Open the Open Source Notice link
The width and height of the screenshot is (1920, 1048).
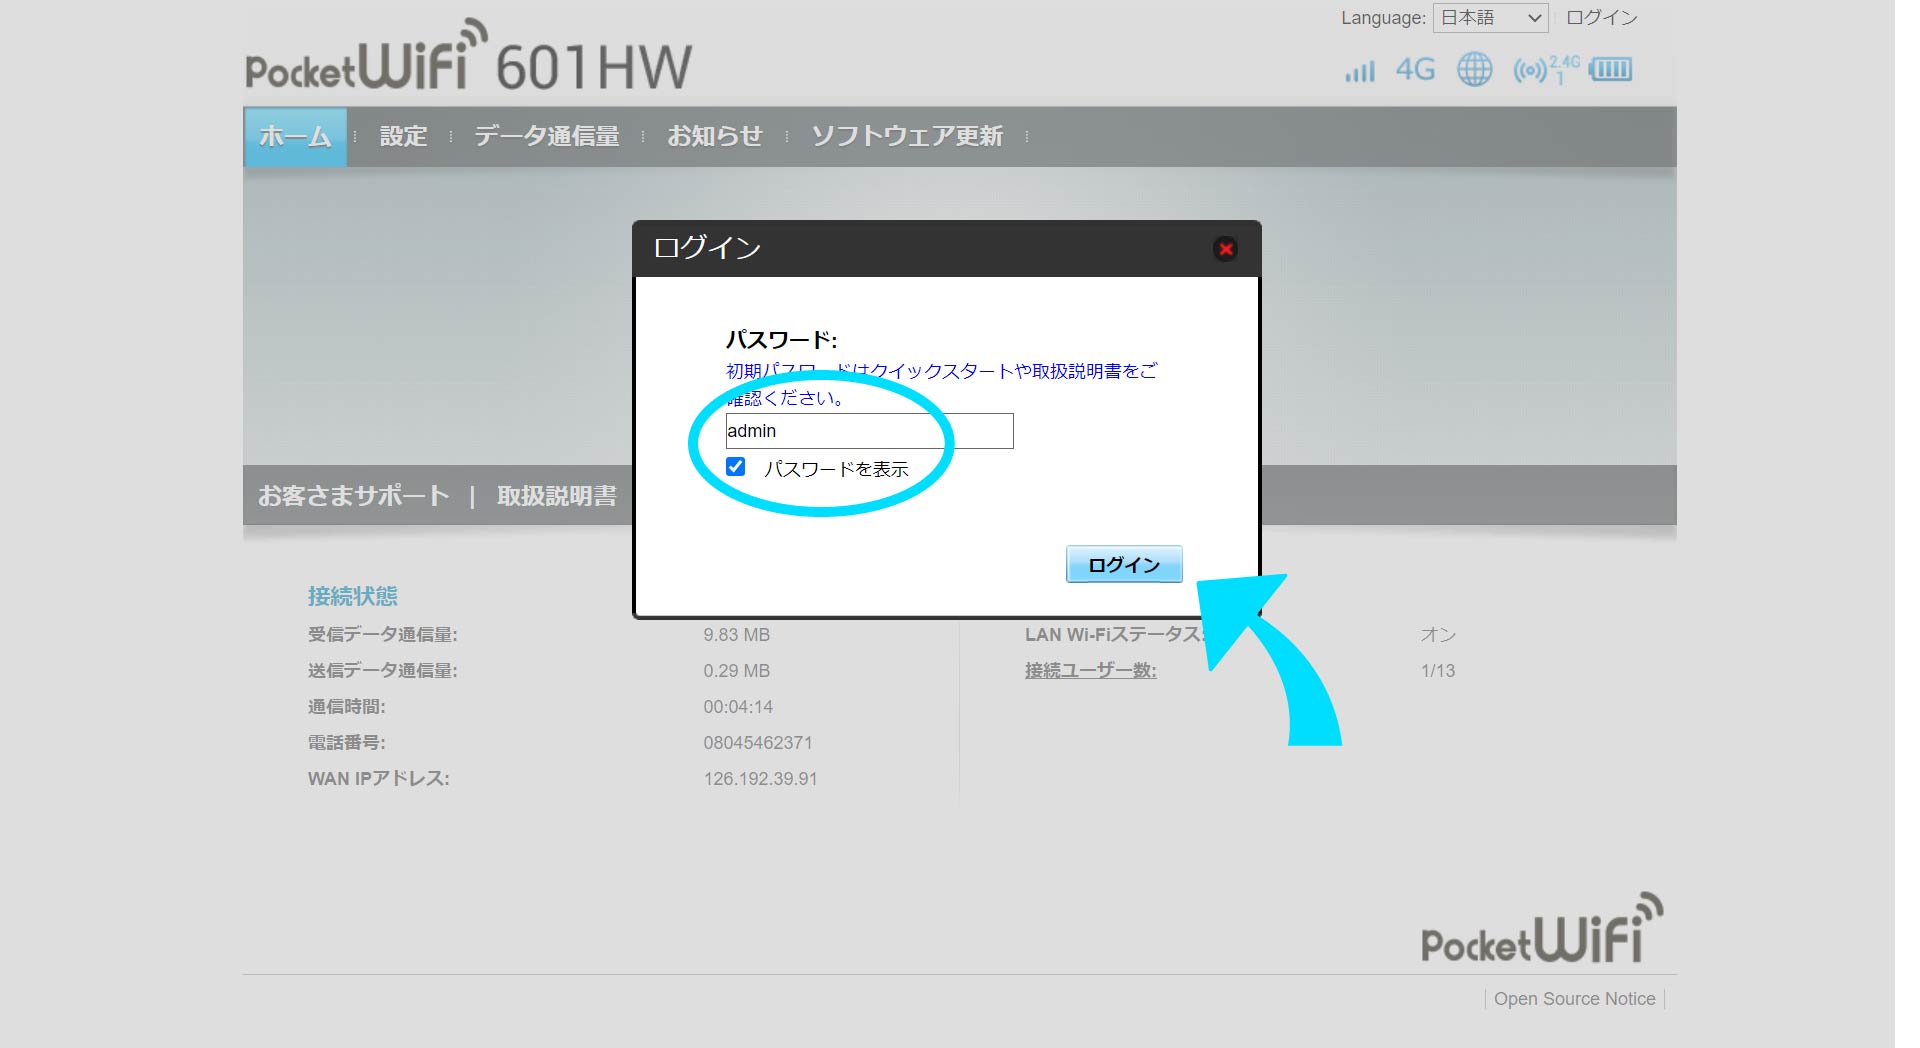(1574, 999)
